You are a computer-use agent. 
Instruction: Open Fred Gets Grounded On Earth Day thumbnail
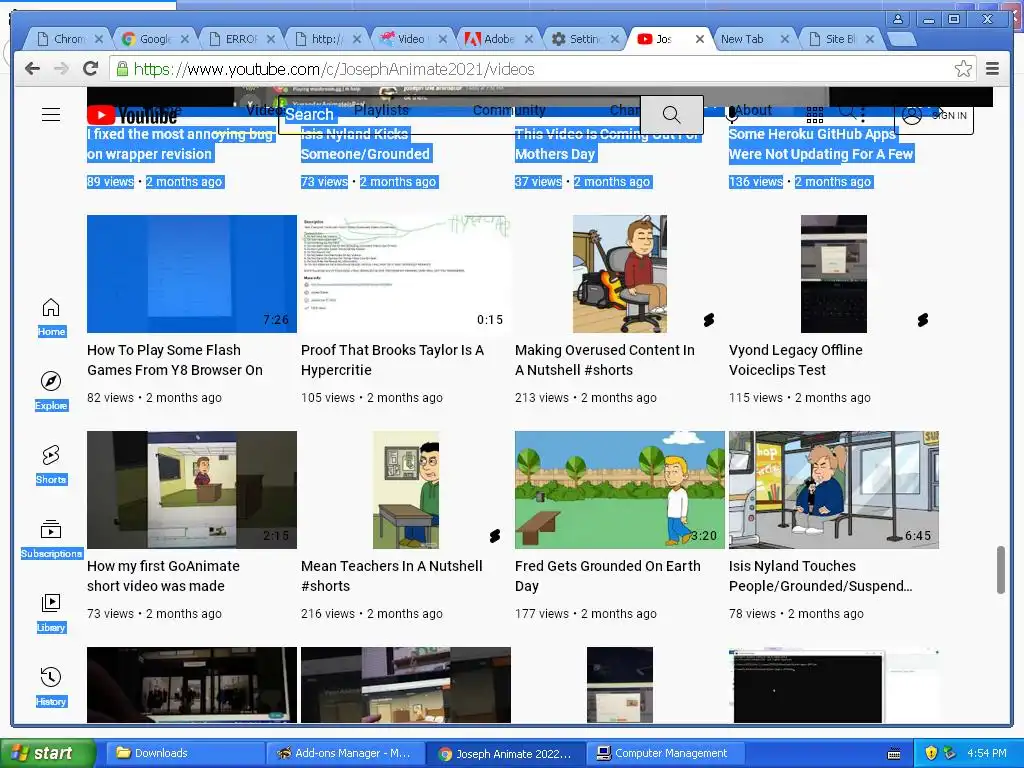coord(620,490)
